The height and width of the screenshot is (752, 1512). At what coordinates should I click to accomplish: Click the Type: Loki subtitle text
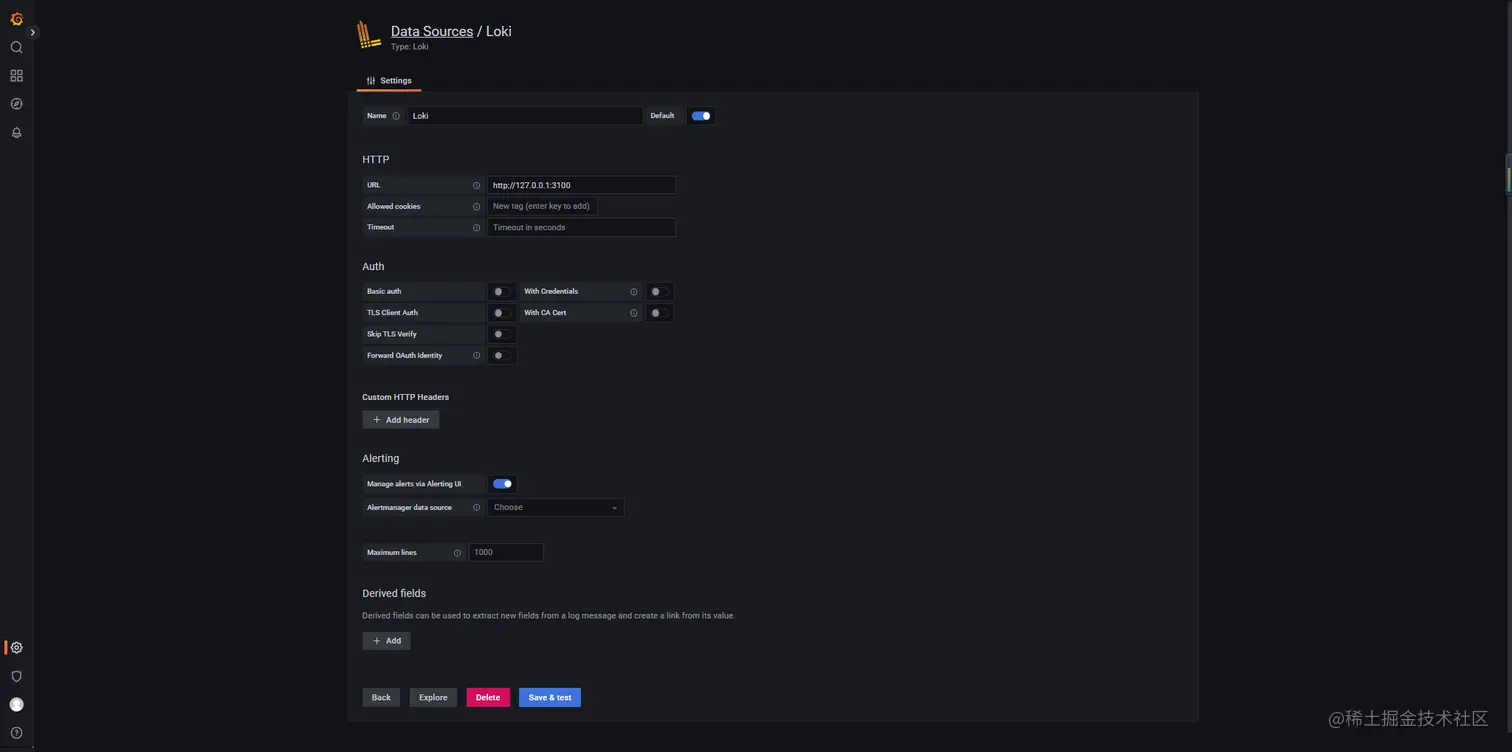click(410, 47)
